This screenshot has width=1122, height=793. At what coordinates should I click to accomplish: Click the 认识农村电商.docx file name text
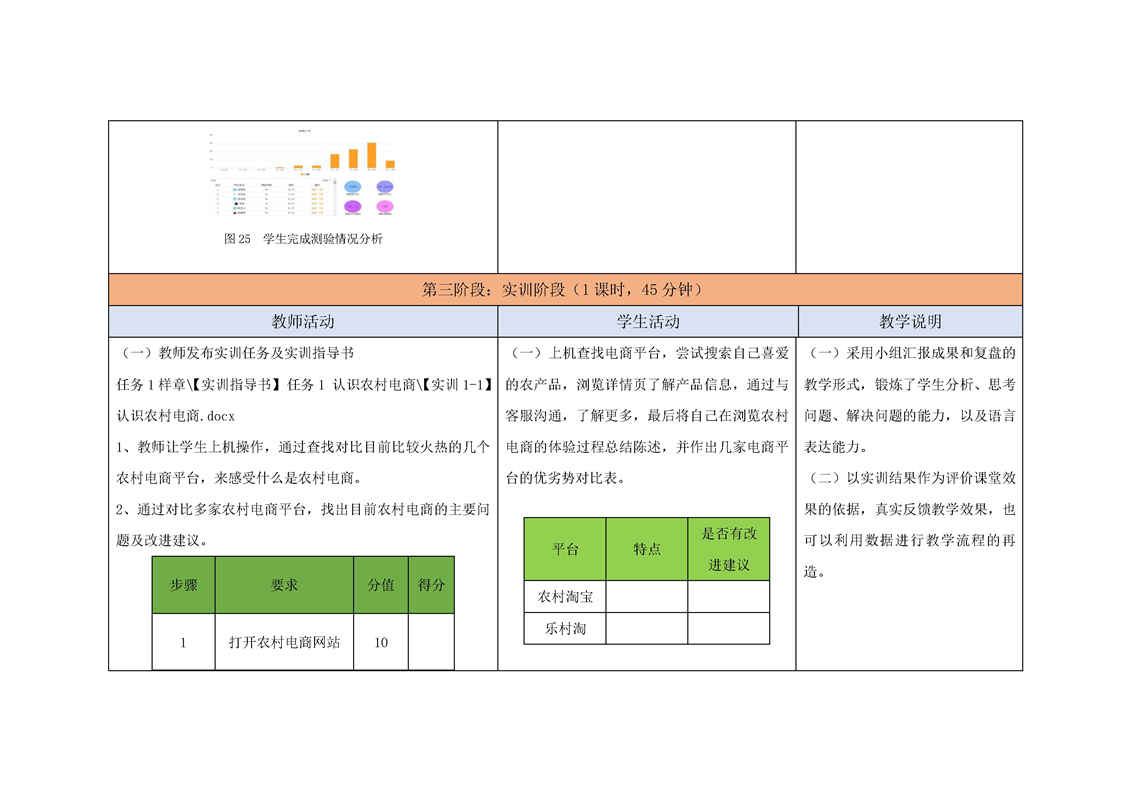point(175,415)
